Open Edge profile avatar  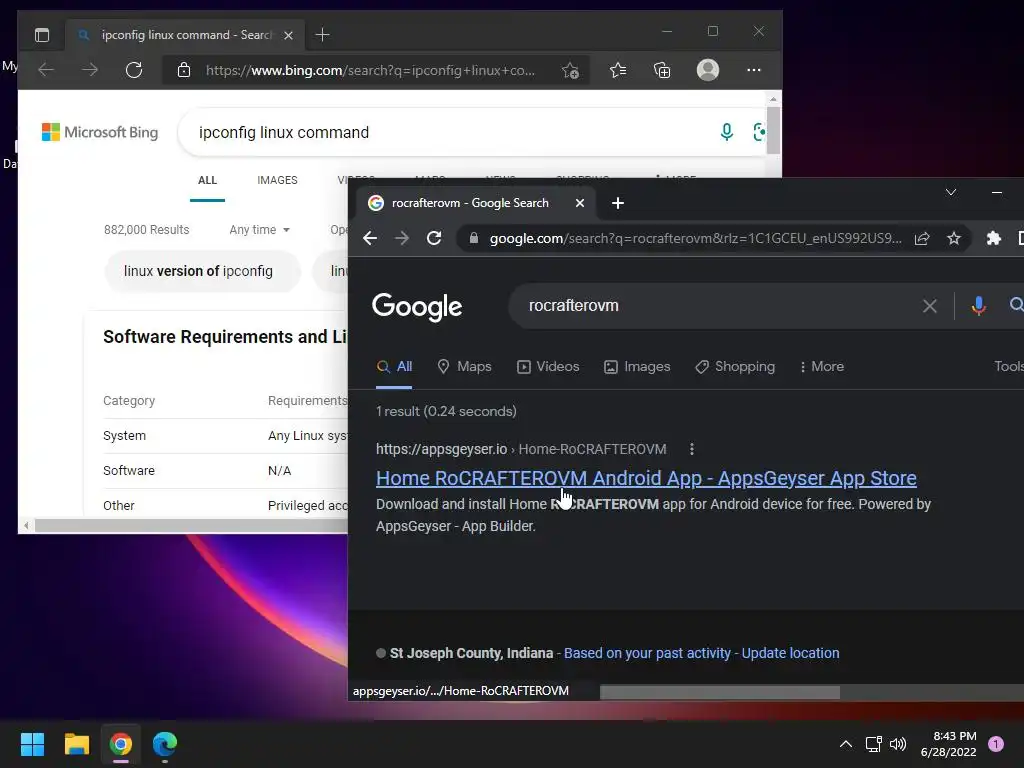pyautogui.click(x=708, y=70)
